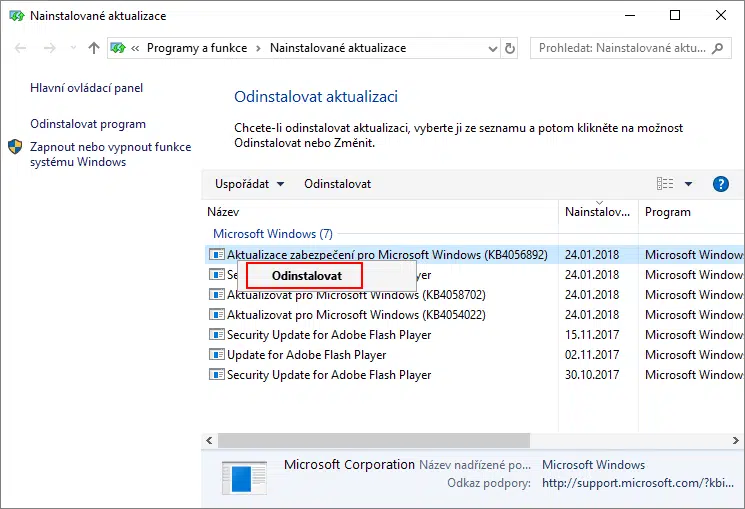Click right arrow of horizontal scrollbar
Viewport: 745px width, 509px height.
point(735,441)
